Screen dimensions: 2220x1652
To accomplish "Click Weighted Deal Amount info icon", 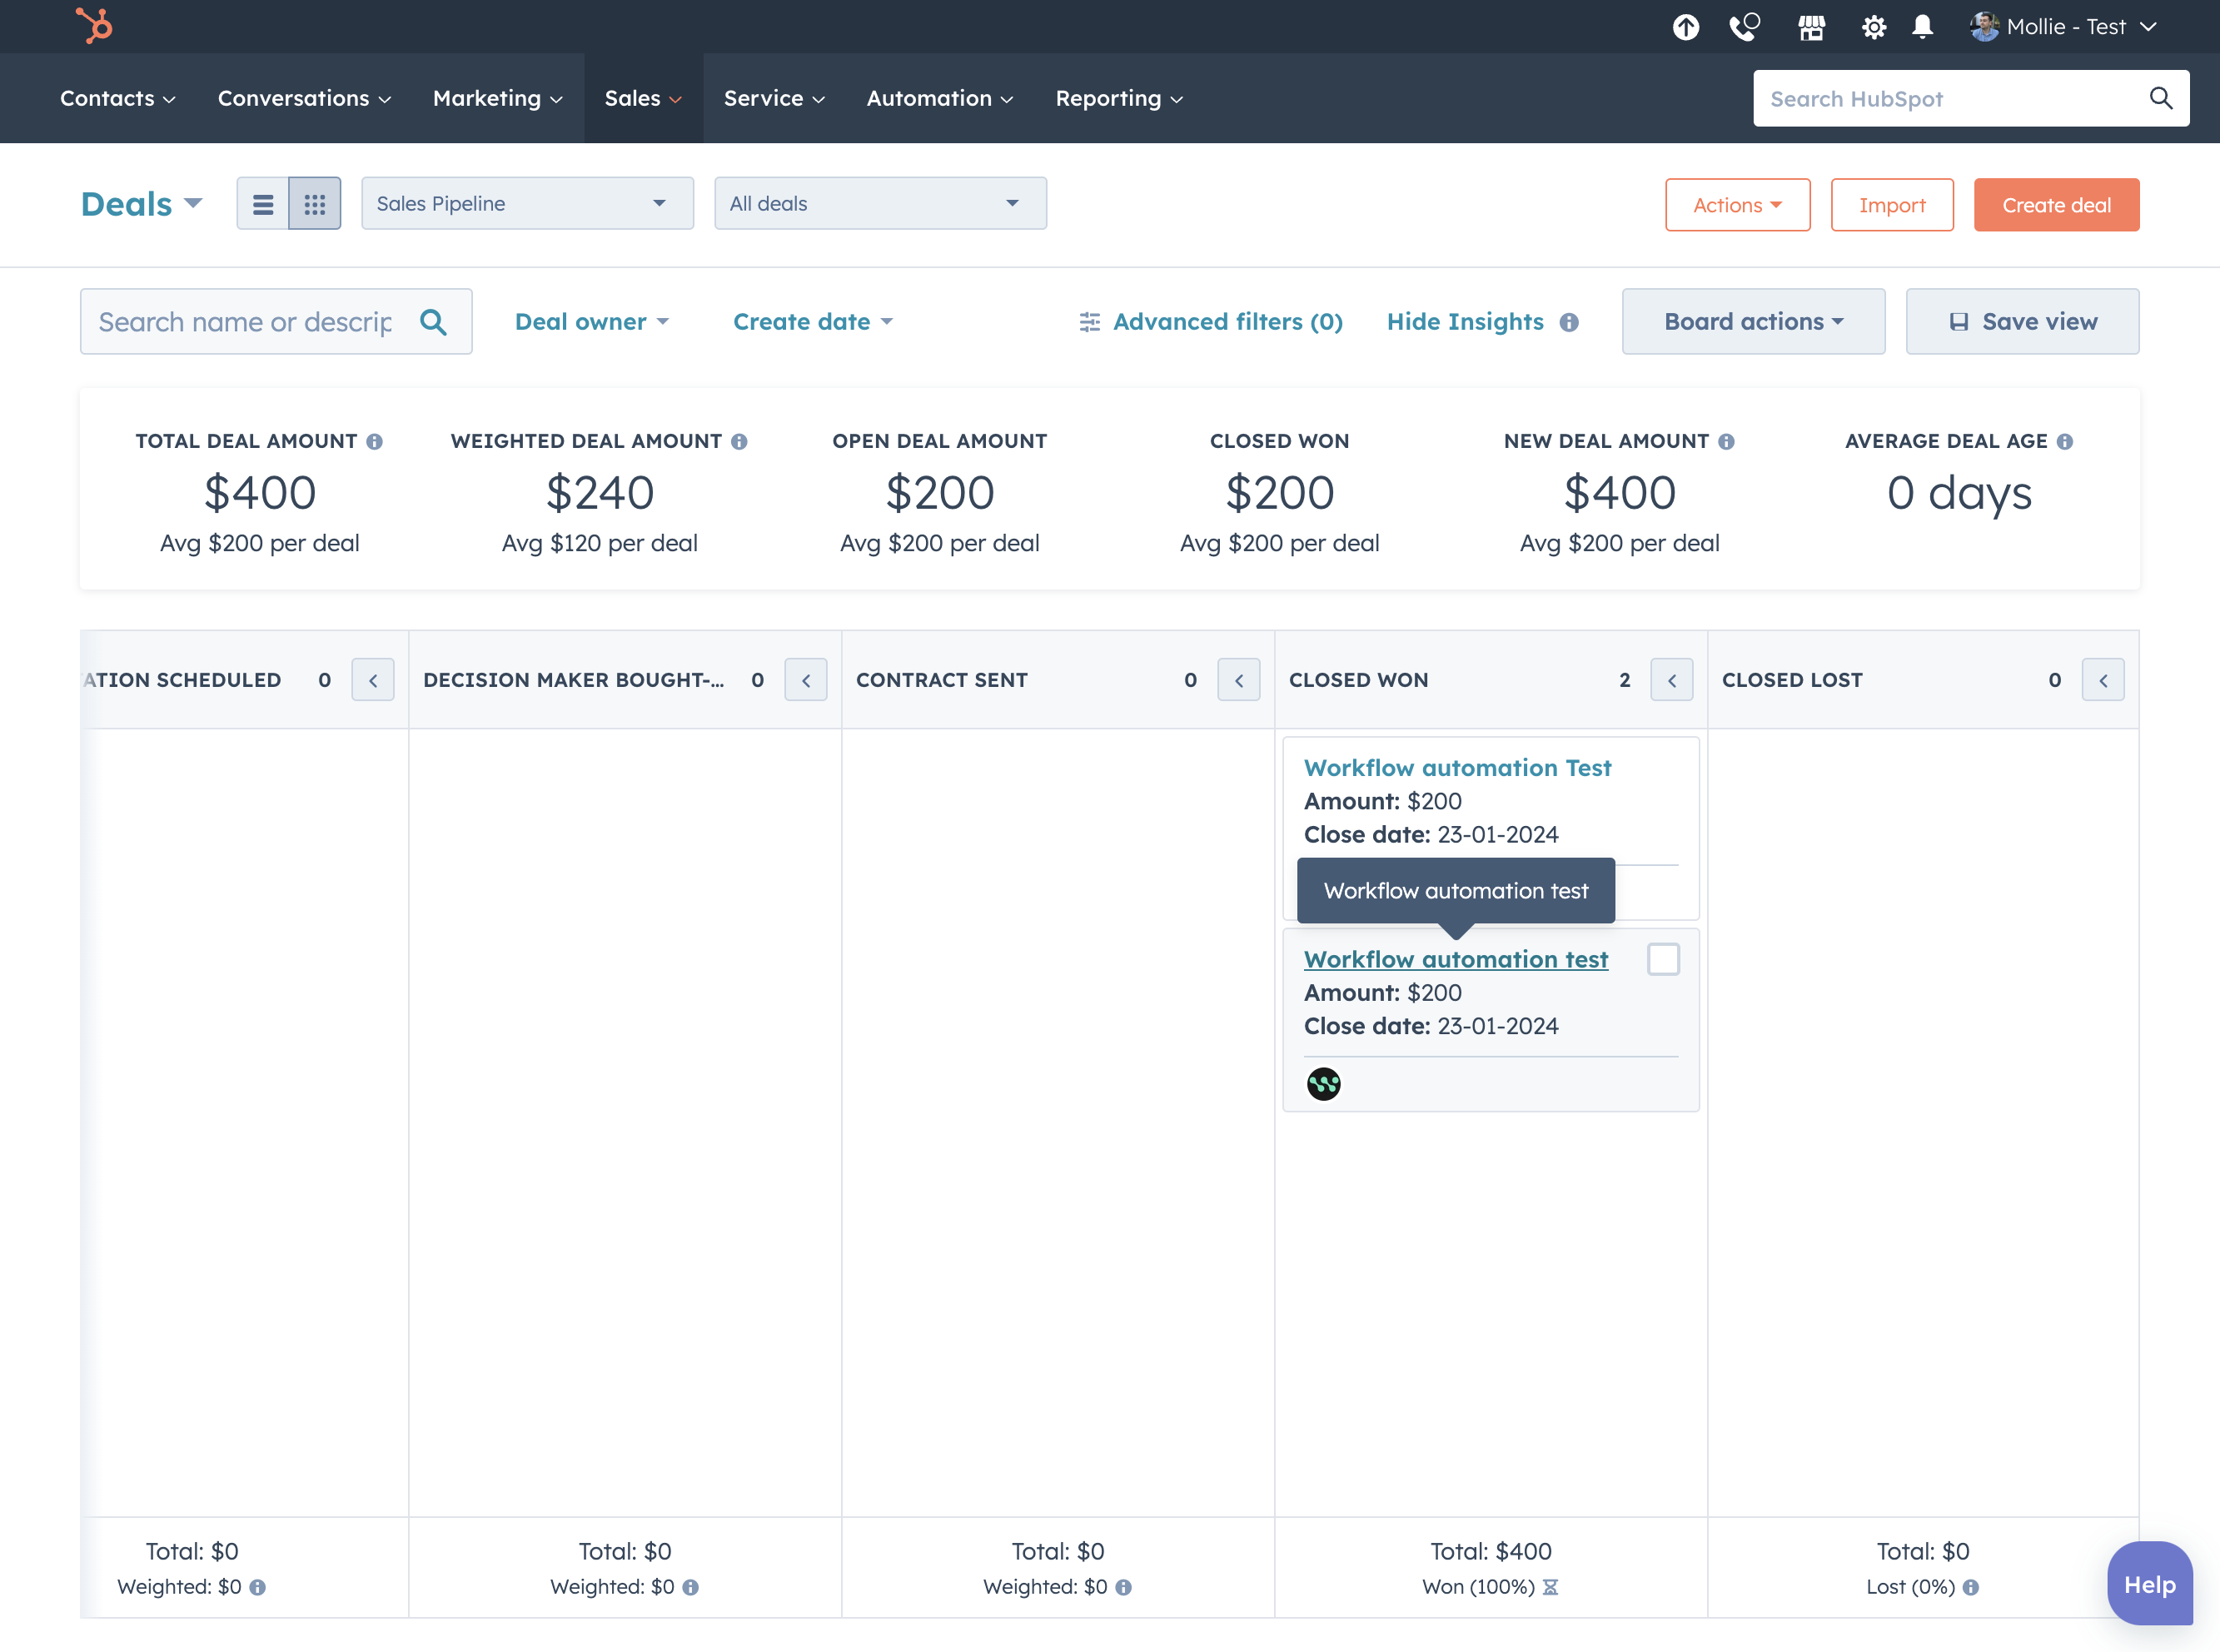I will [739, 442].
